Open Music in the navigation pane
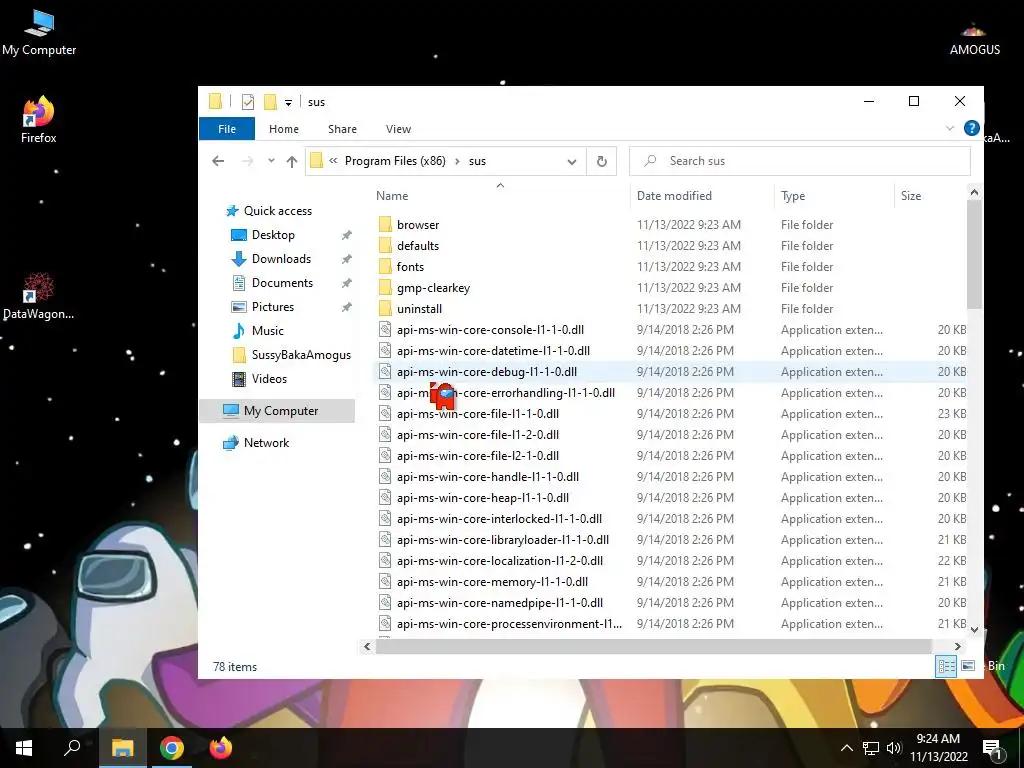Viewport: 1024px width, 768px height. (267, 331)
